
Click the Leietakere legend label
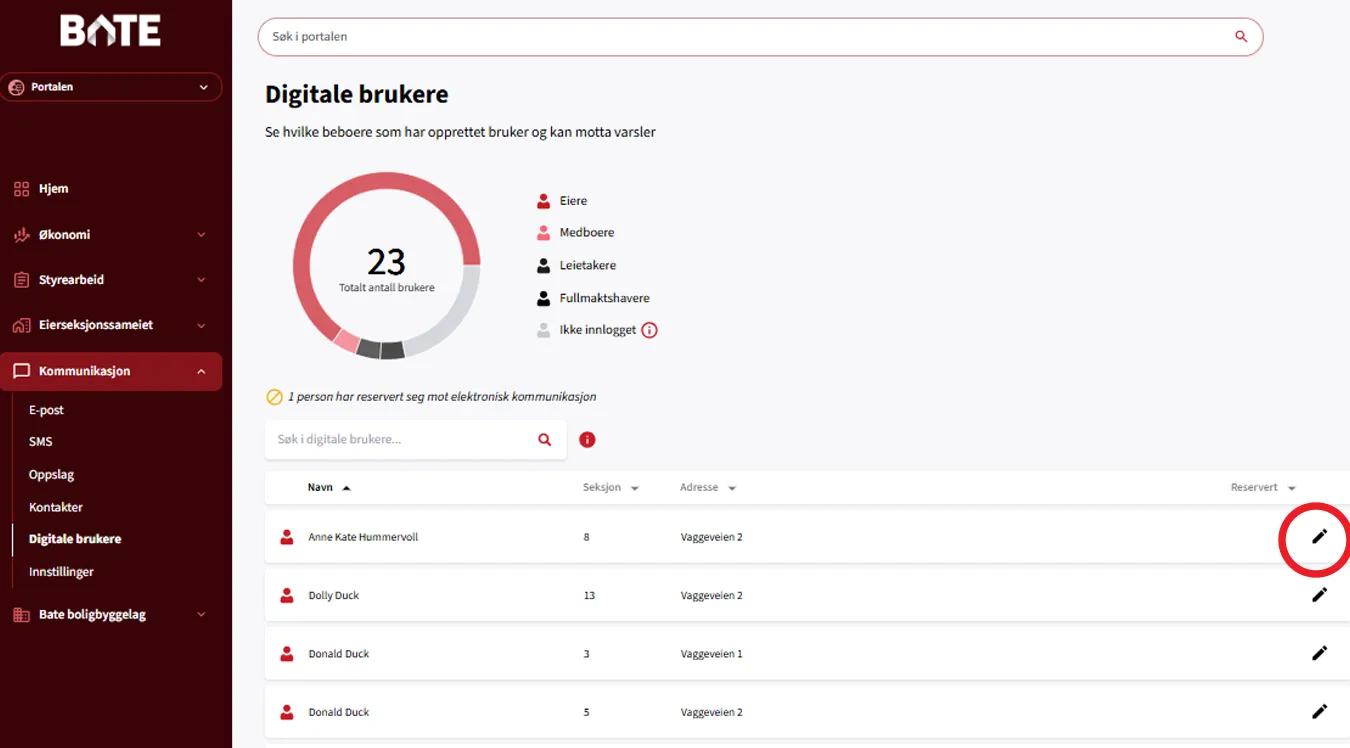pyautogui.click(x=588, y=266)
